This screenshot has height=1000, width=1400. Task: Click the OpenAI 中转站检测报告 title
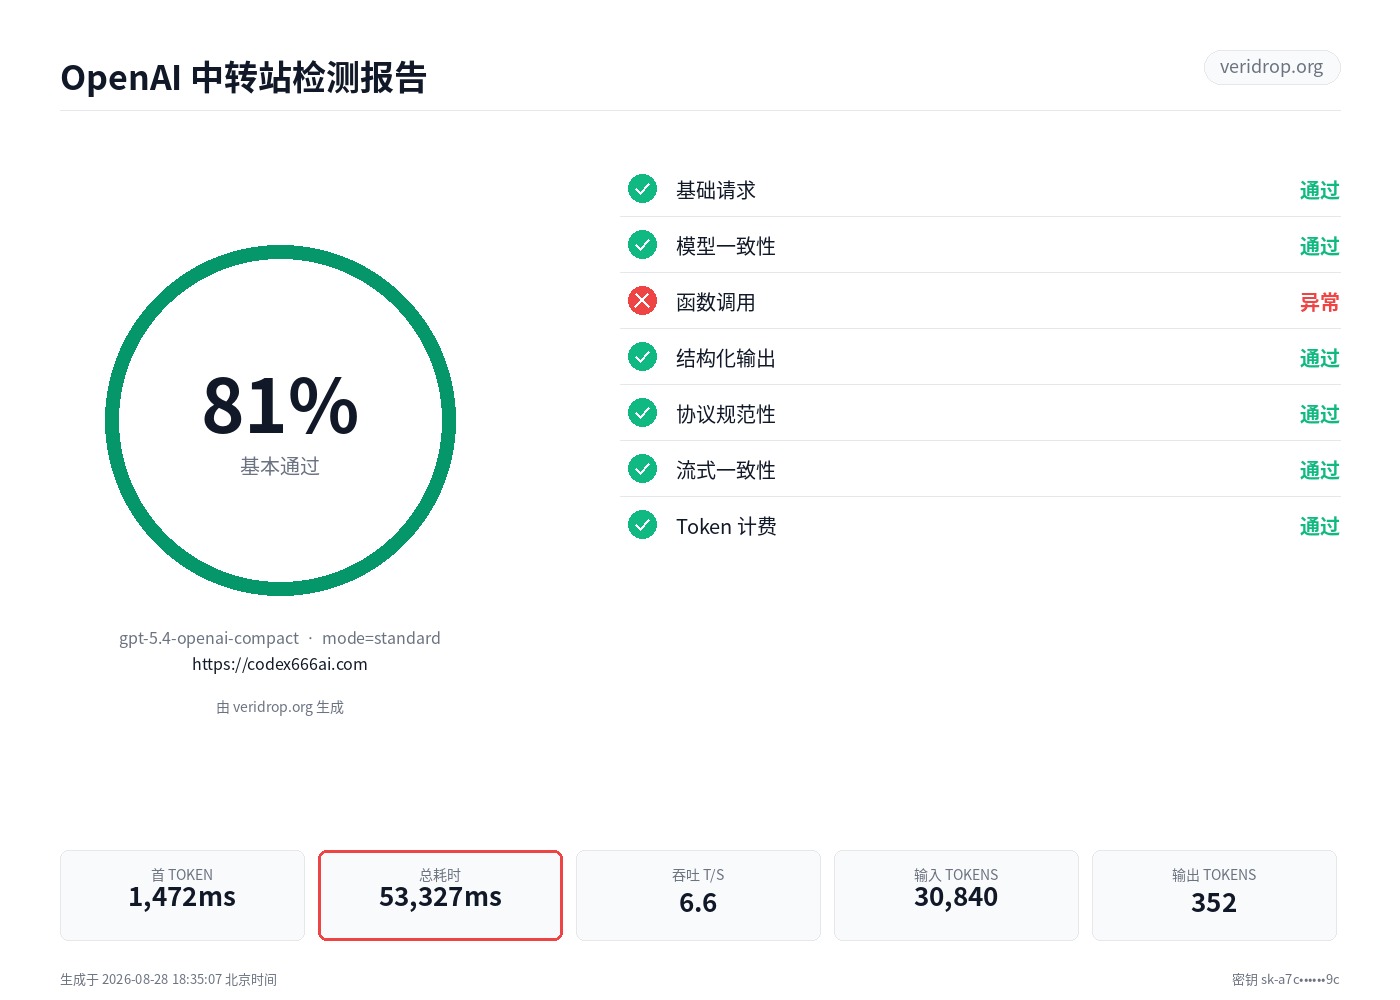[244, 78]
